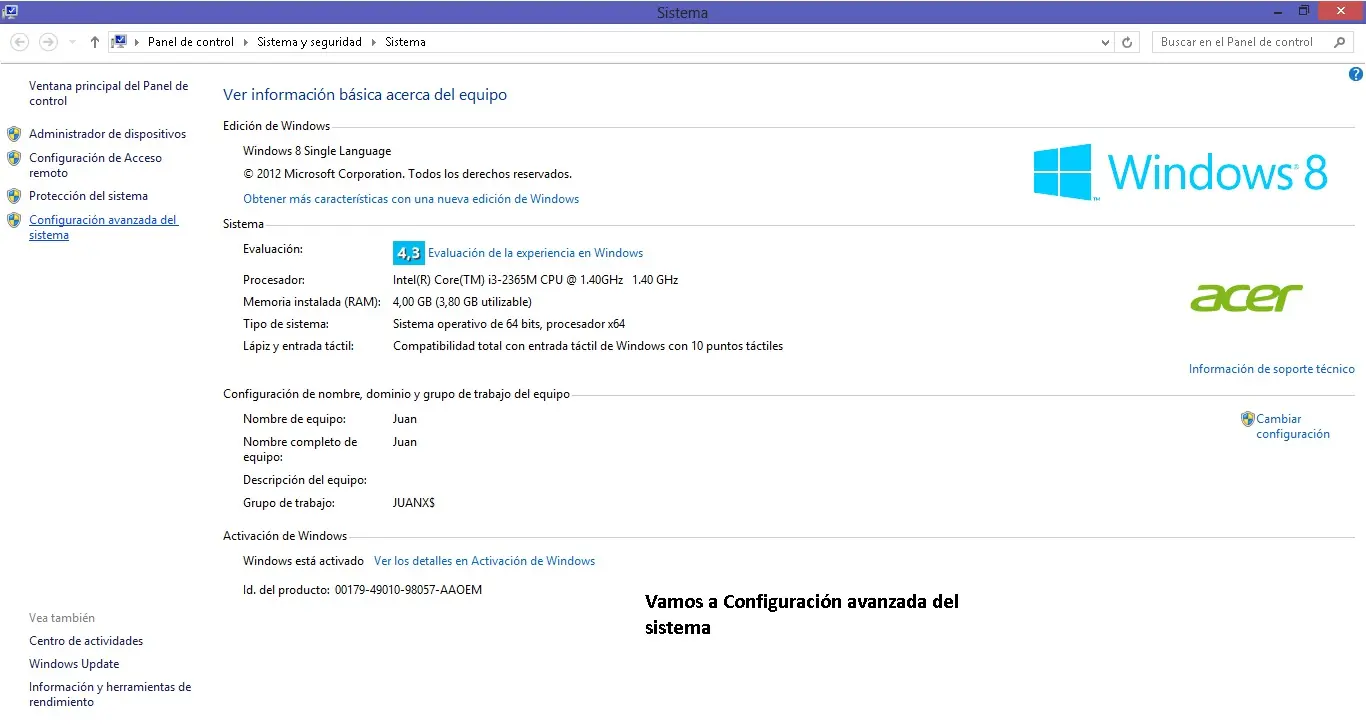Go up one level with Up arrow
The image size is (1366, 728).
[x=95, y=42]
